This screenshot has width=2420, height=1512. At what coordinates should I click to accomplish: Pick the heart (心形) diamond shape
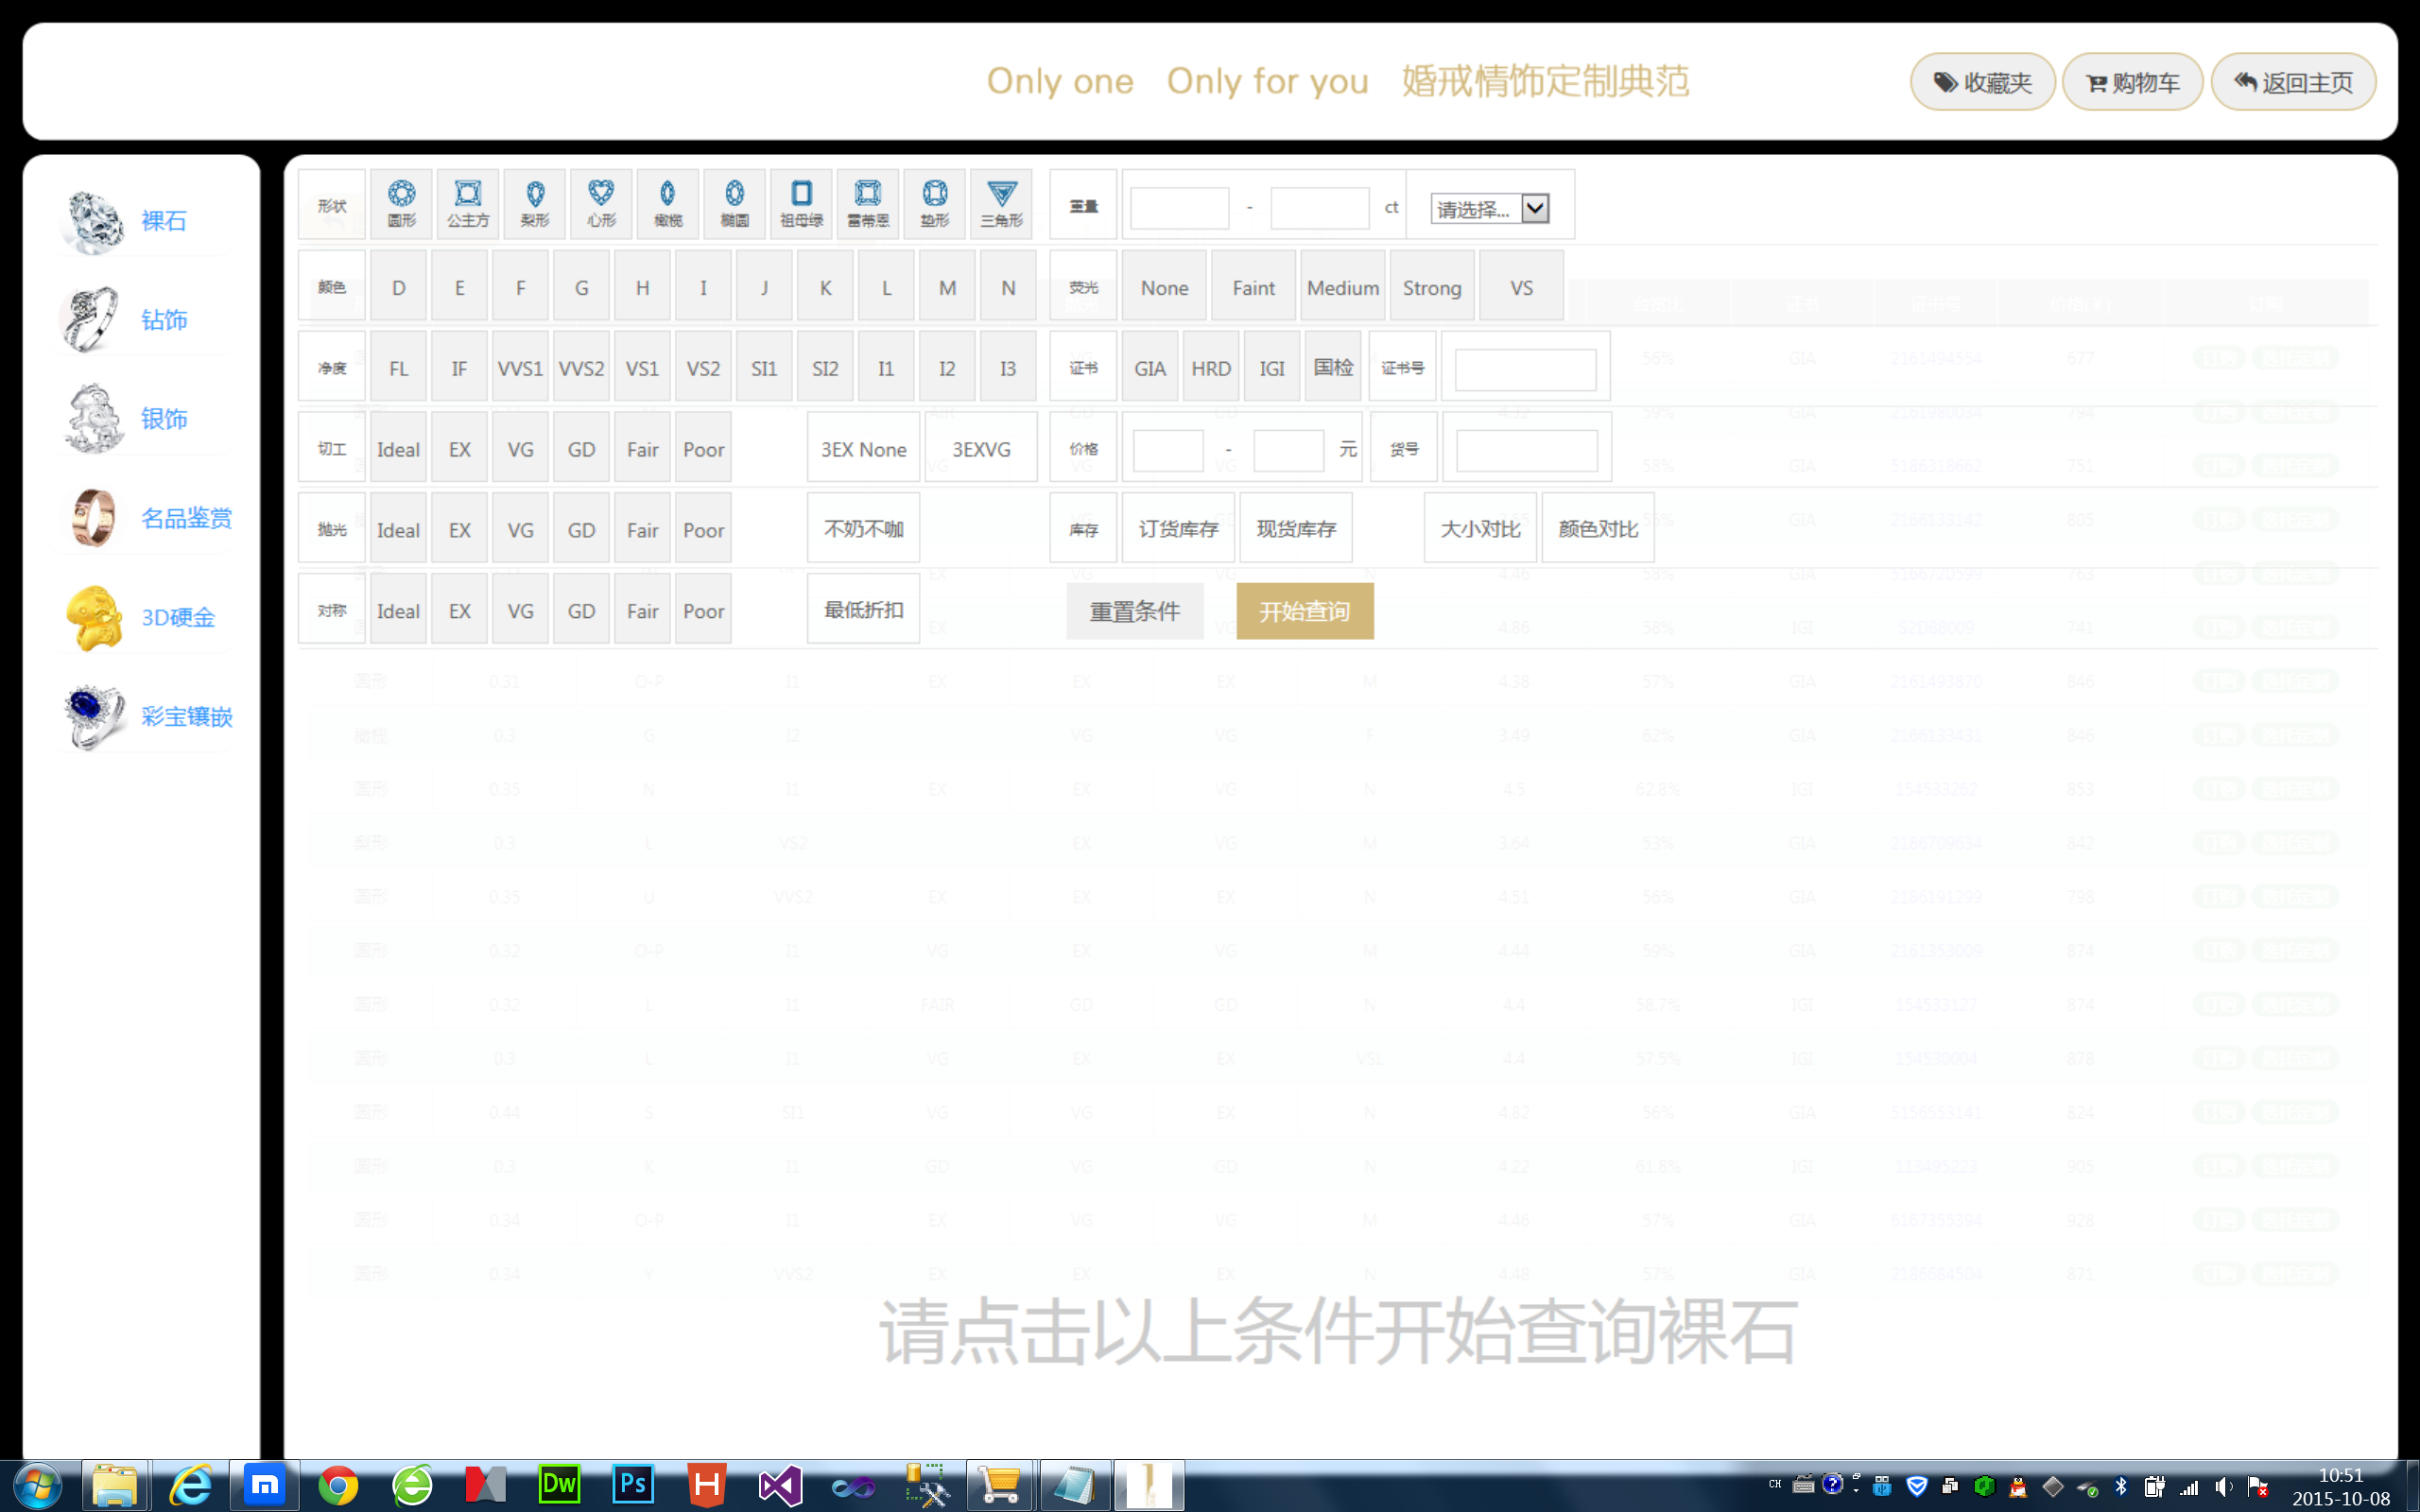(601, 204)
